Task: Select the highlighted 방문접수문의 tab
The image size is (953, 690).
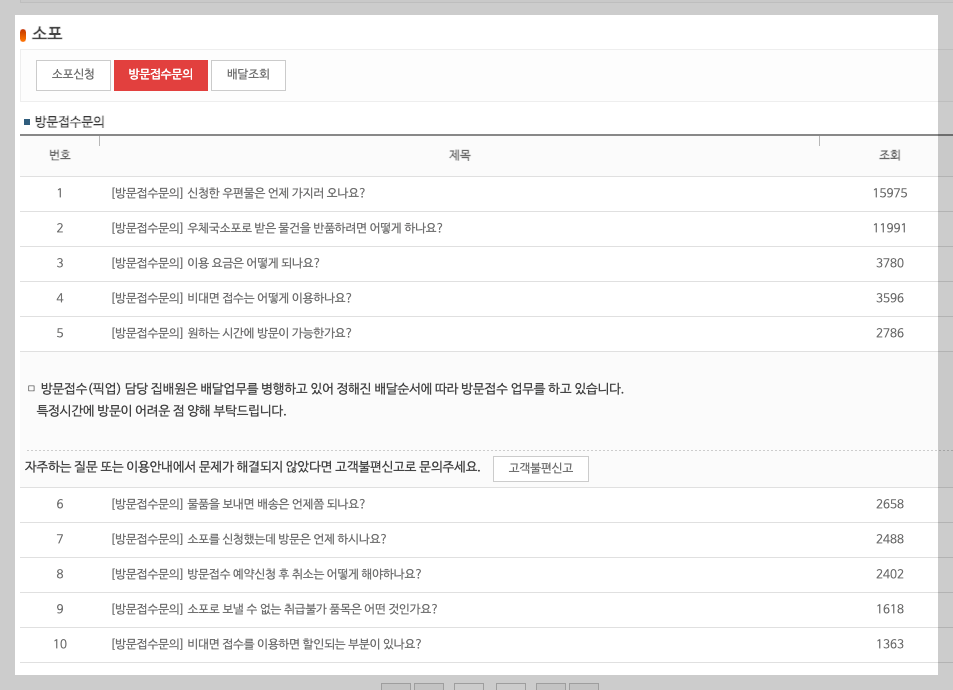Action: pyautogui.click(x=160, y=75)
